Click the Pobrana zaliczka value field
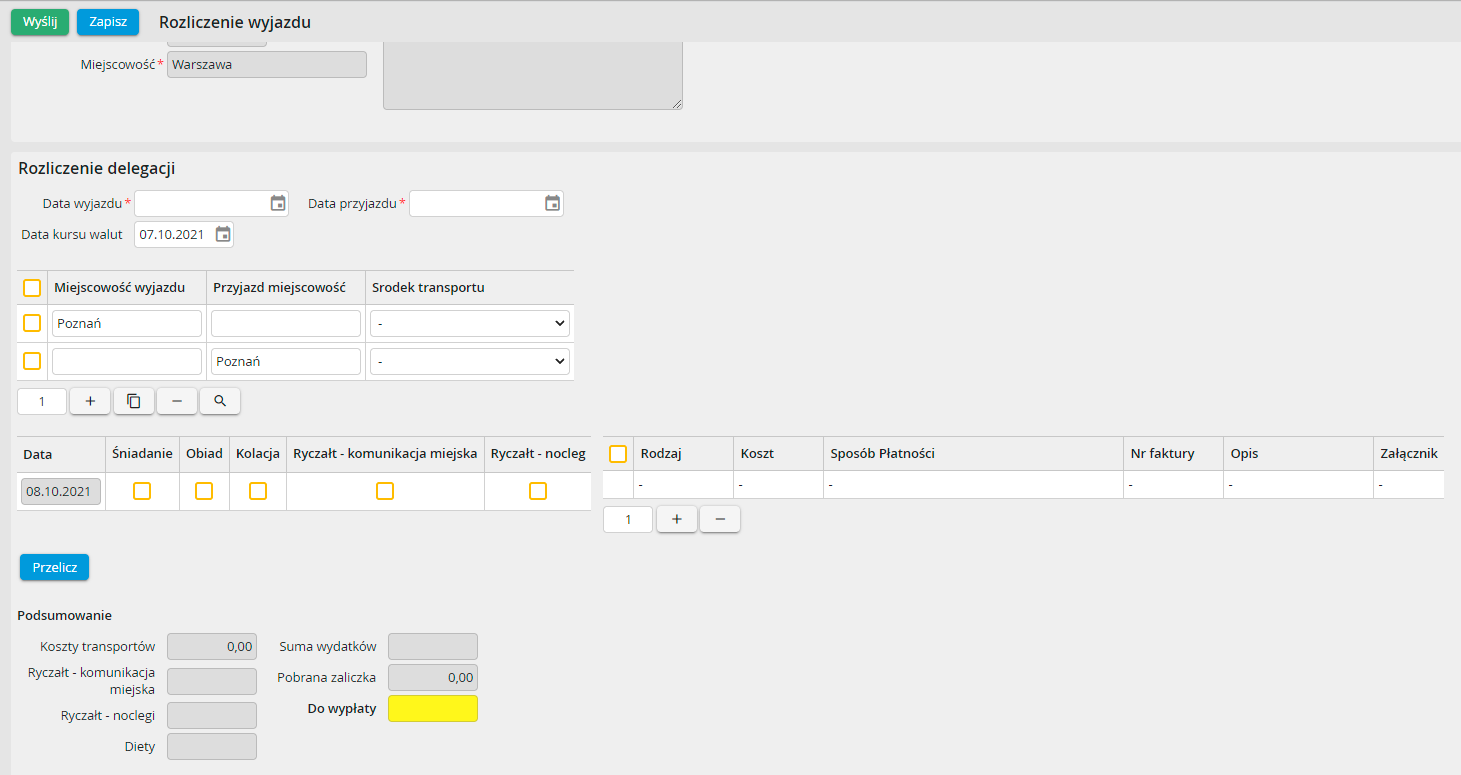Viewport: 1461px width, 775px height. [433, 677]
